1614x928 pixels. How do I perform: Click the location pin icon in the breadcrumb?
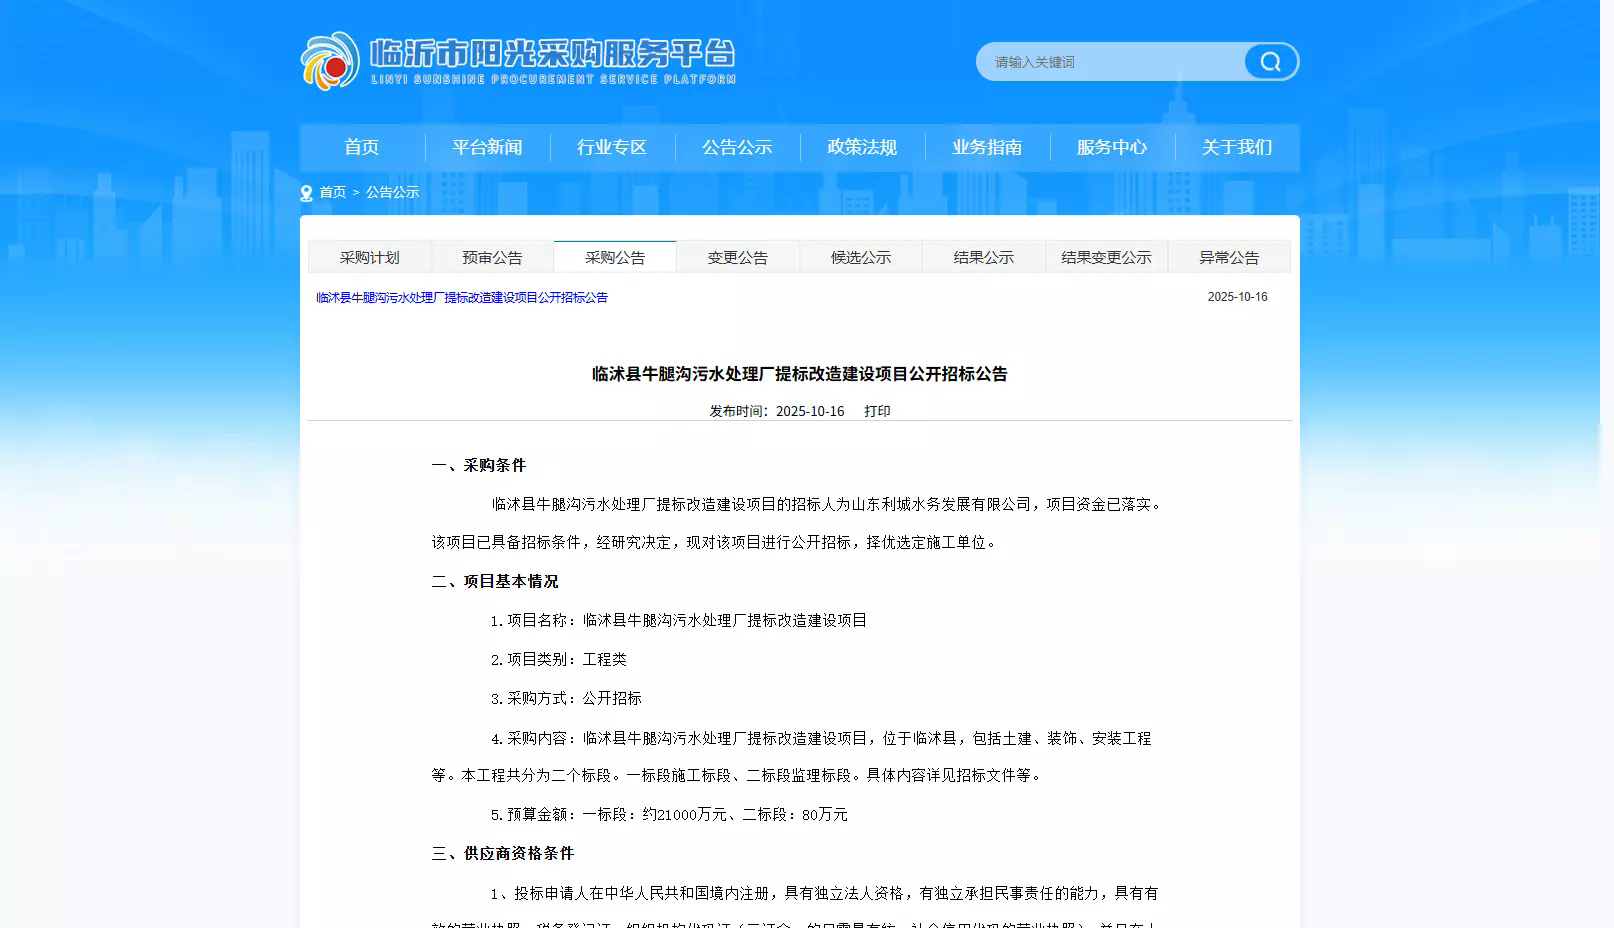point(304,192)
